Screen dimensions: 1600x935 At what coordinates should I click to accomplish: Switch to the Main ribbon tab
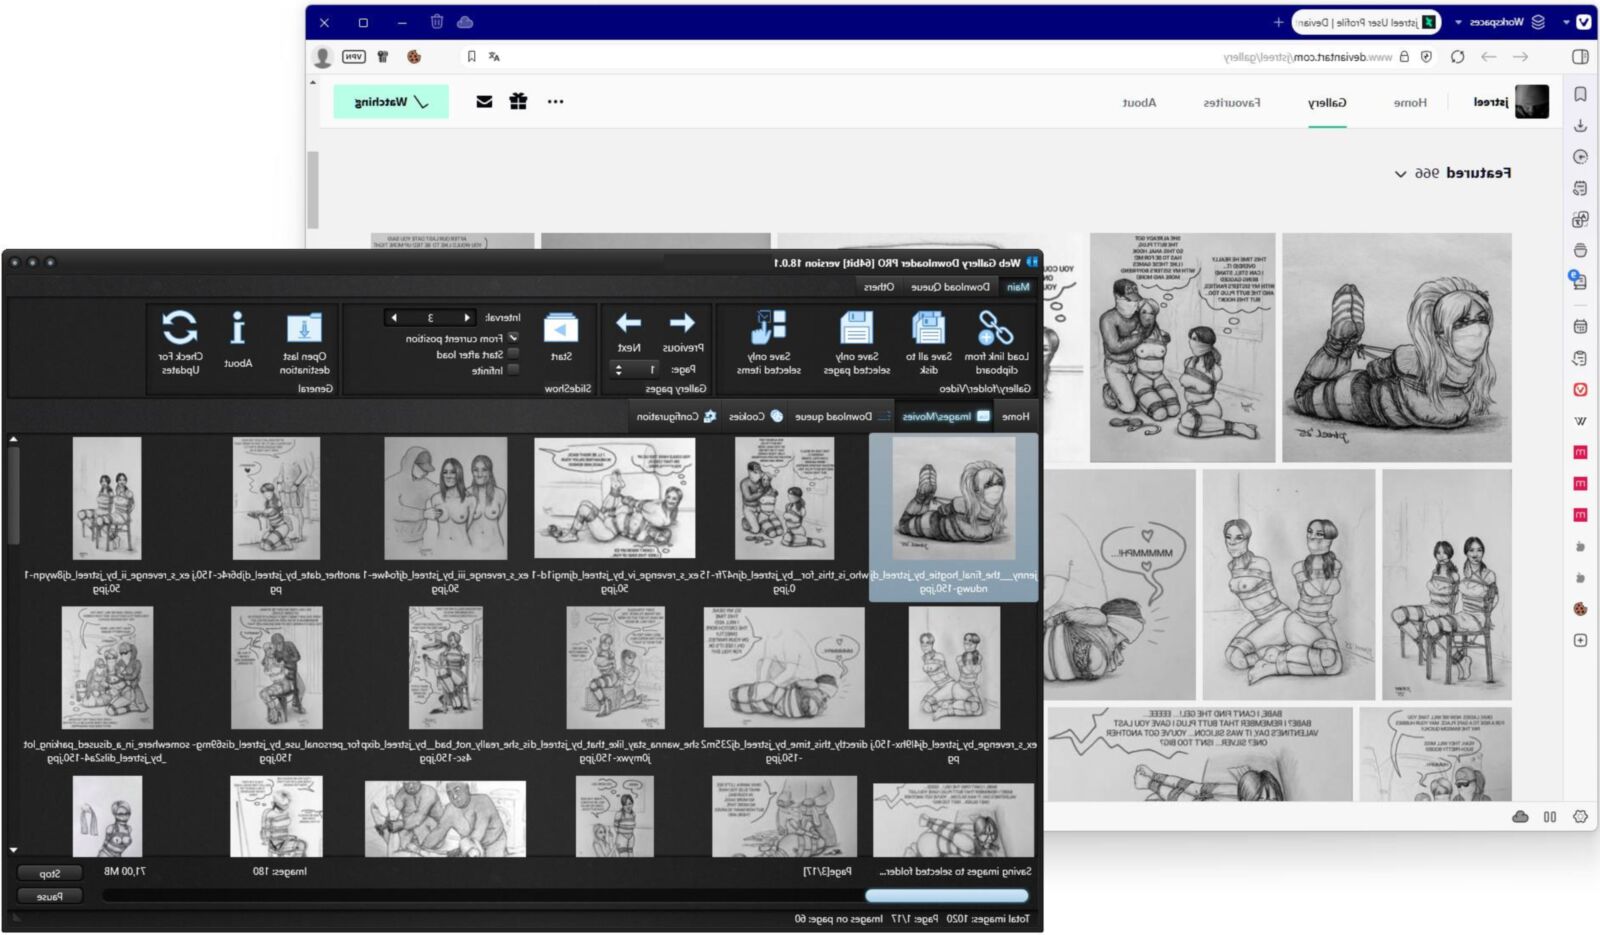(1018, 287)
